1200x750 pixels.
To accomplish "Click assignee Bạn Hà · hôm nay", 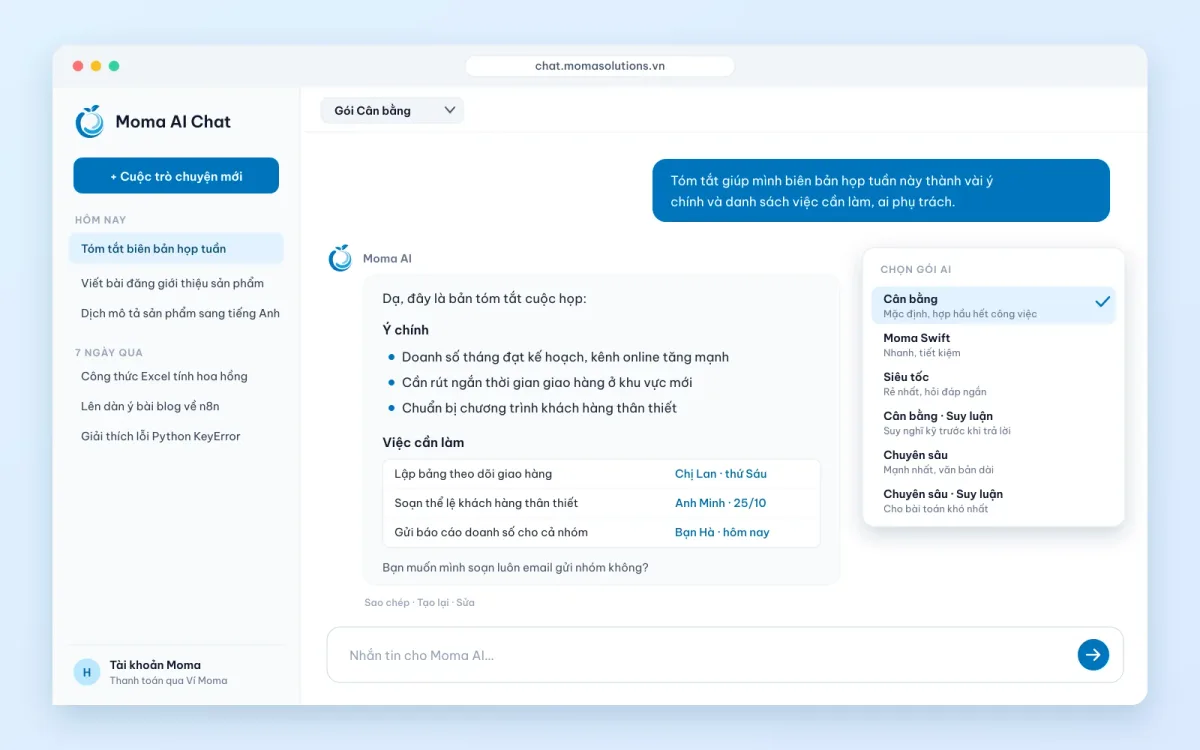I will pos(722,532).
